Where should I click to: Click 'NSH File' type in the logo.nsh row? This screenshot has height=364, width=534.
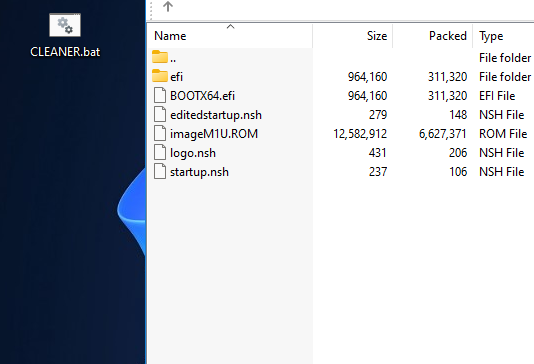[x=501, y=153]
